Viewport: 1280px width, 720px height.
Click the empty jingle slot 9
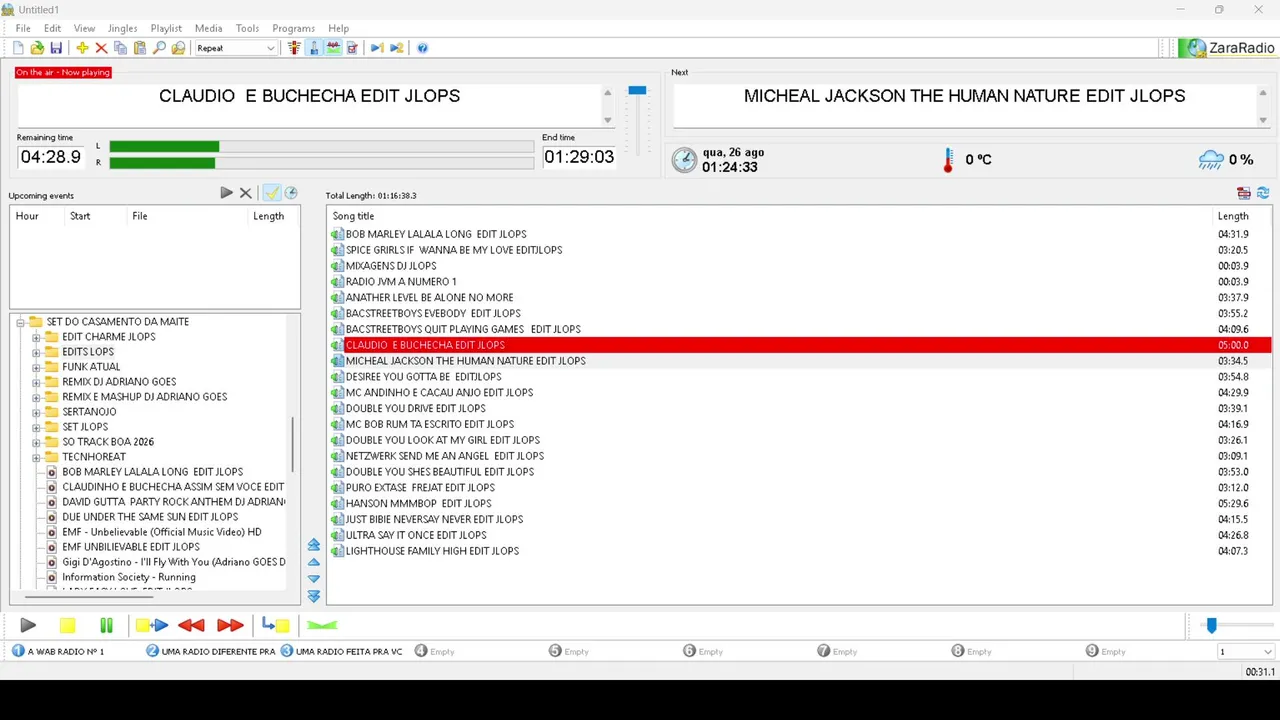1106,651
